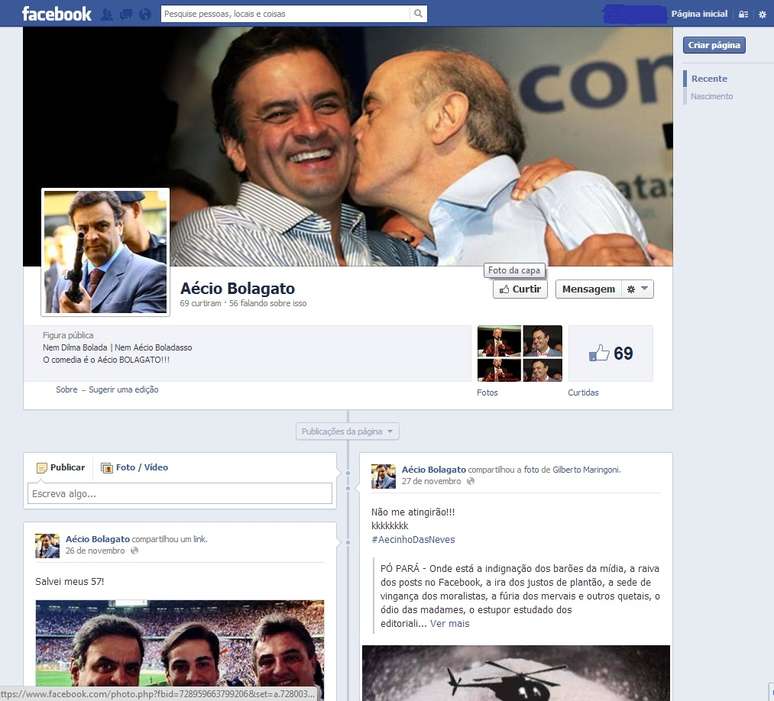The width and height of the screenshot is (774, 701).
Task: Go to Página inicial
Action: click(x=699, y=14)
